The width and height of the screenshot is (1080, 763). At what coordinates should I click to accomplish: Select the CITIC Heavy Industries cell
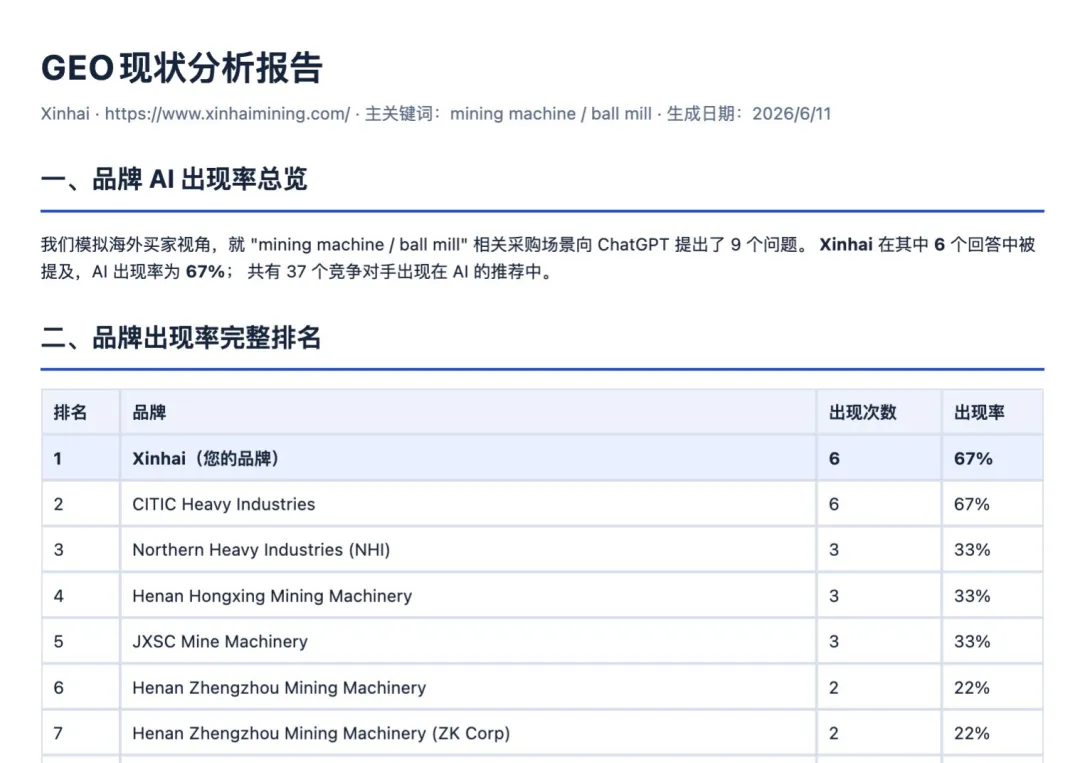(468, 504)
